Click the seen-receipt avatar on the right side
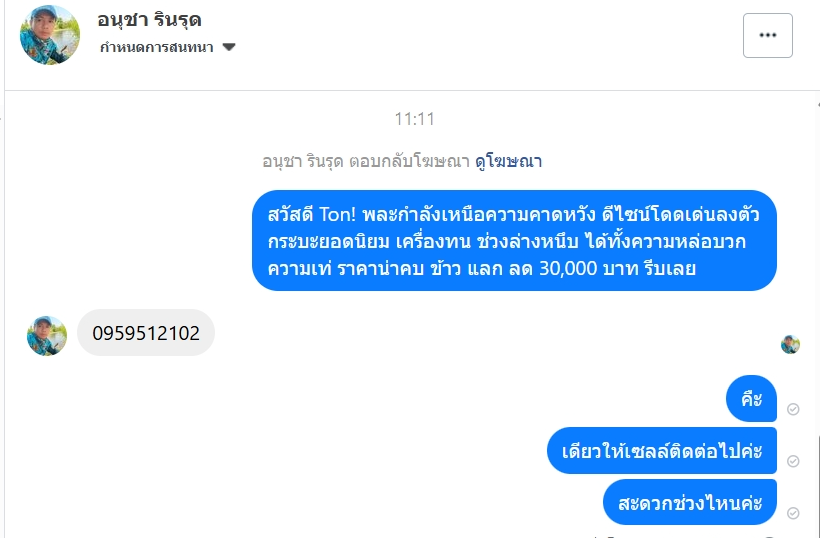 click(790, 345)
